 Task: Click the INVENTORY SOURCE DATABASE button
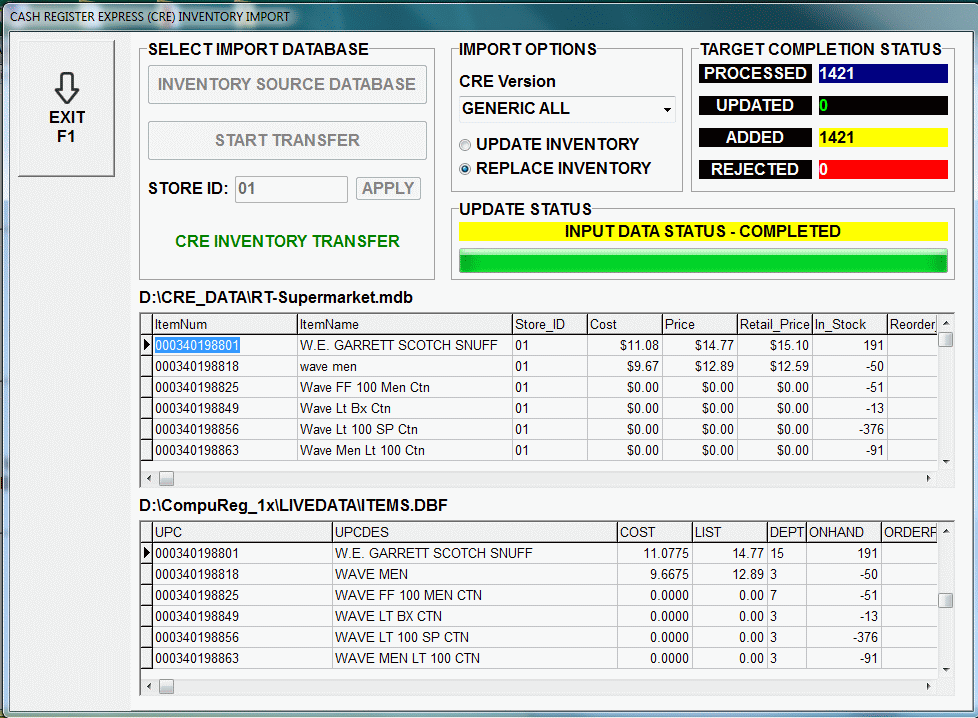287,85
